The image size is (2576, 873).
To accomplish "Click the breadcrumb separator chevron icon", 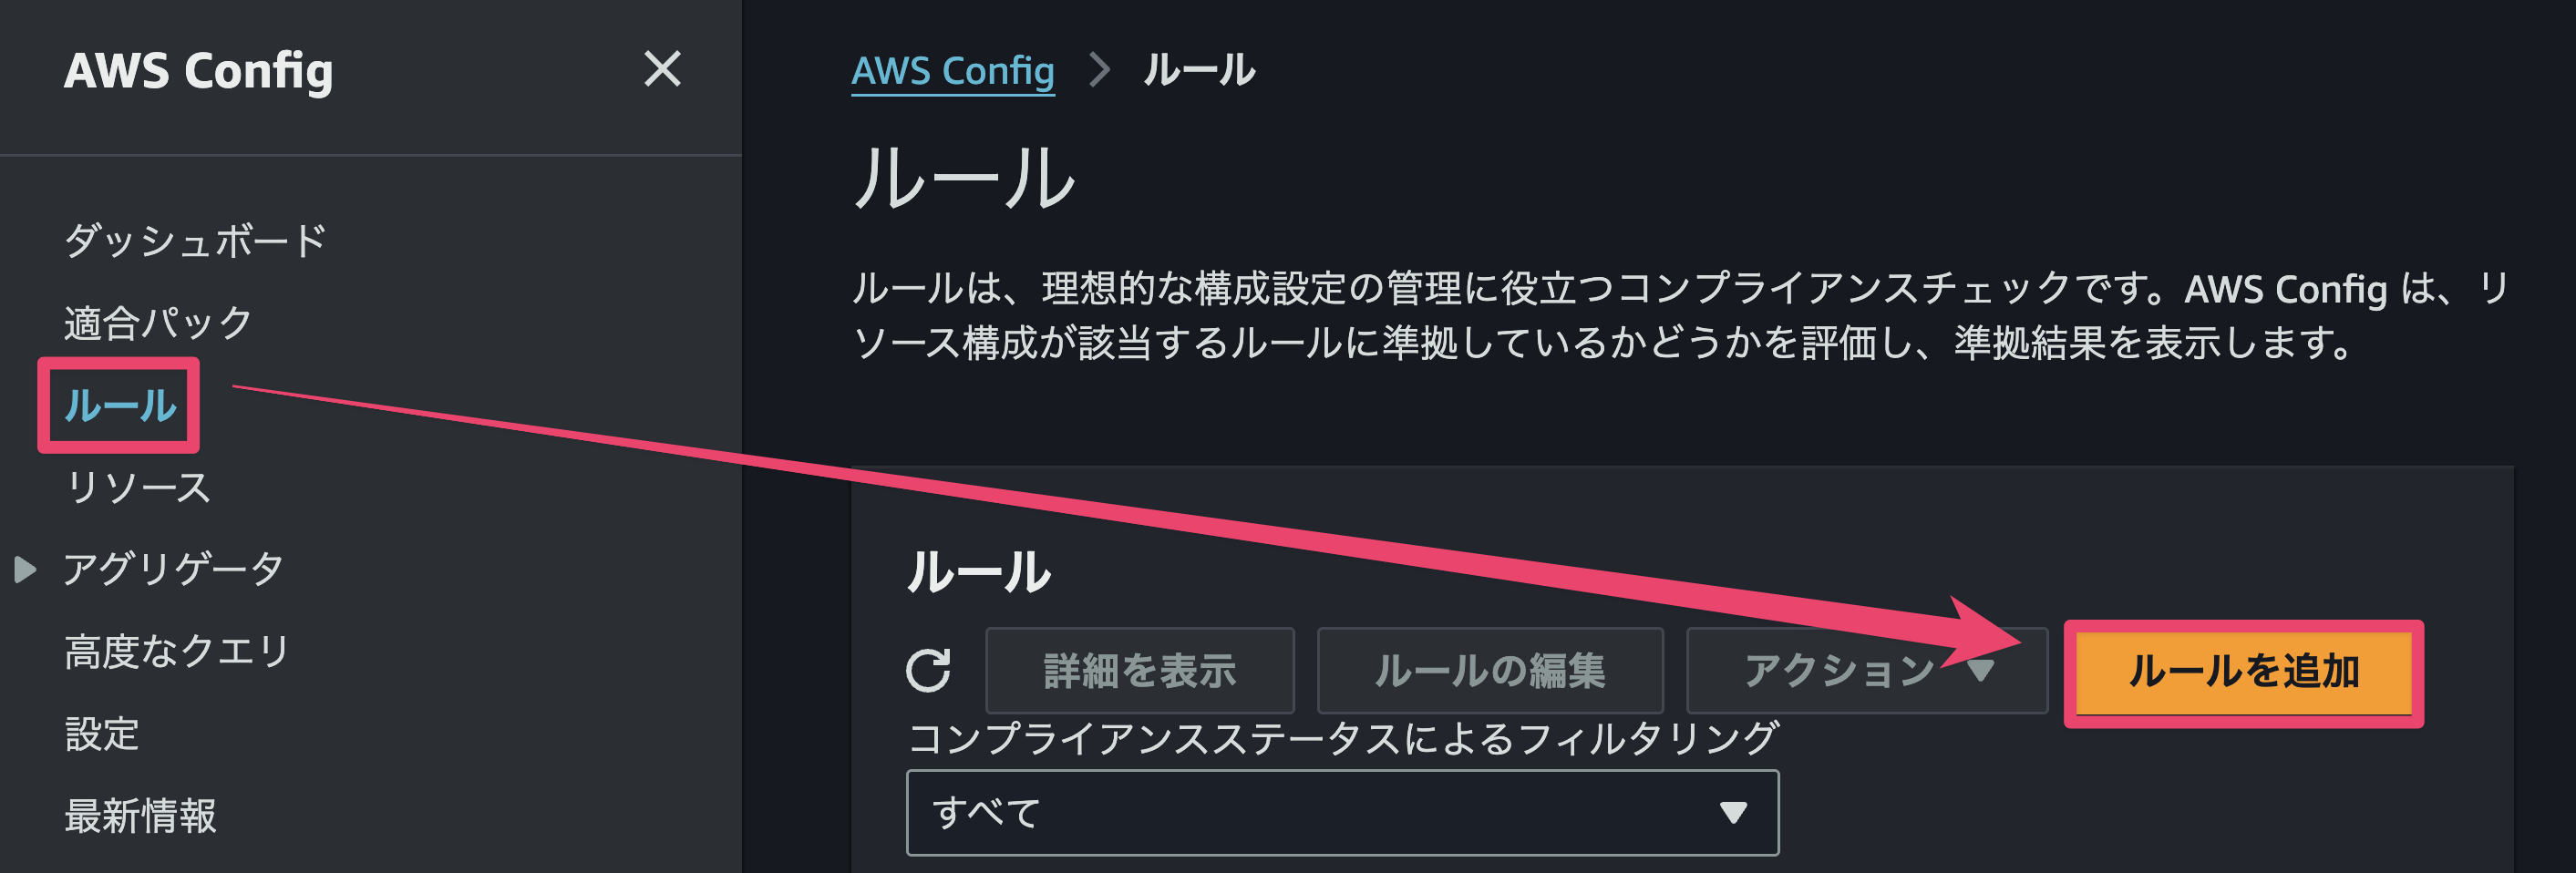I will coord(1099,70).
